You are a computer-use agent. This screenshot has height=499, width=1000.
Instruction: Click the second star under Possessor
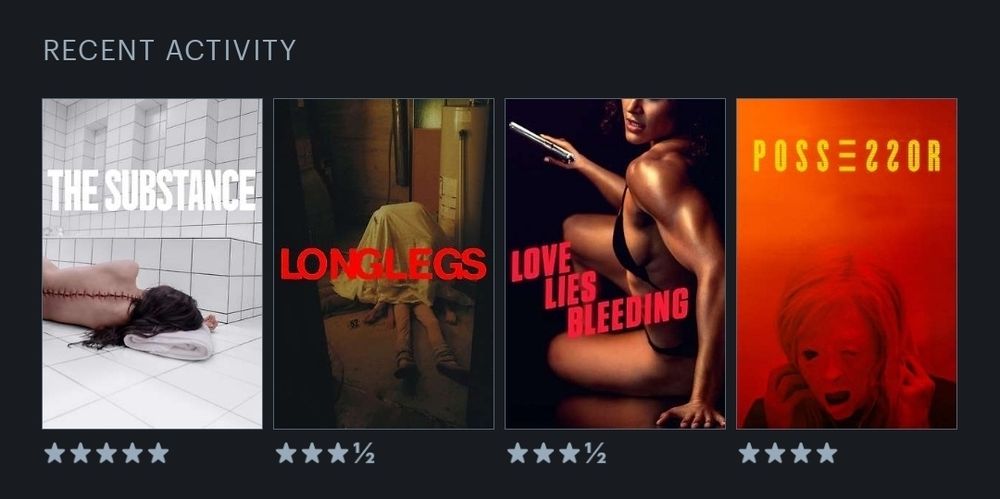click(775, 453)
